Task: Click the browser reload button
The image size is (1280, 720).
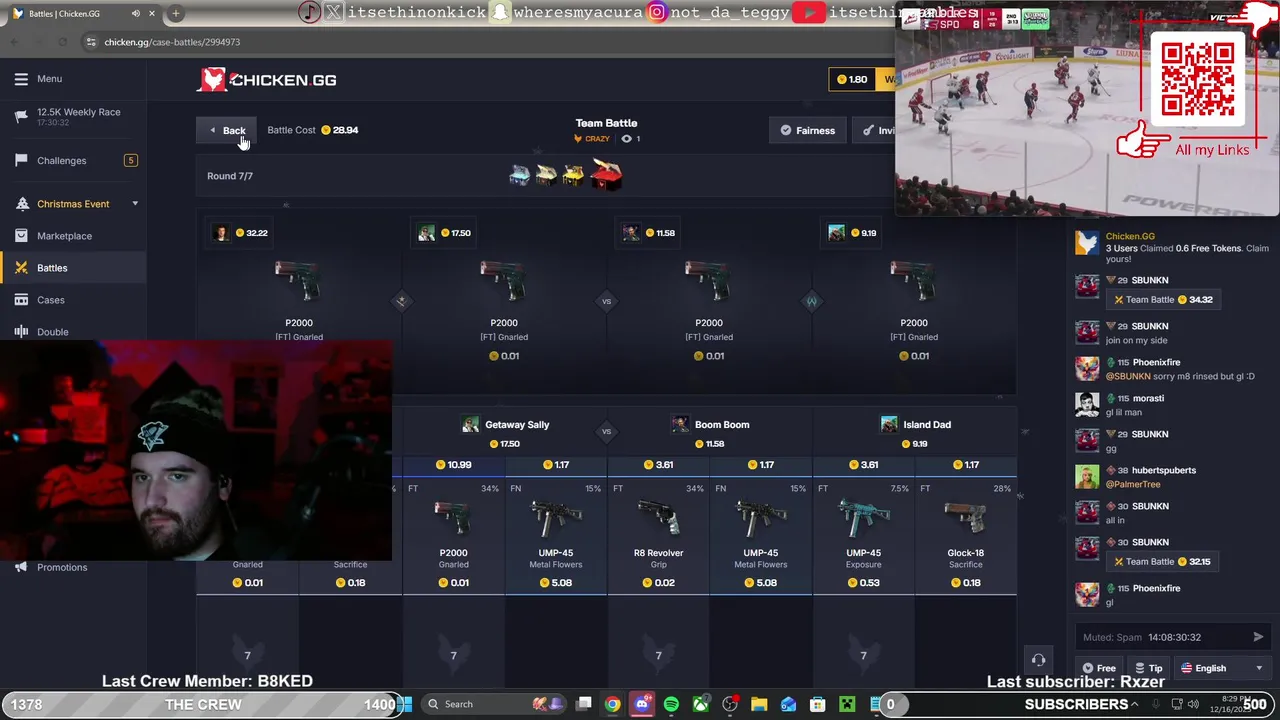Action: point(62,42)
